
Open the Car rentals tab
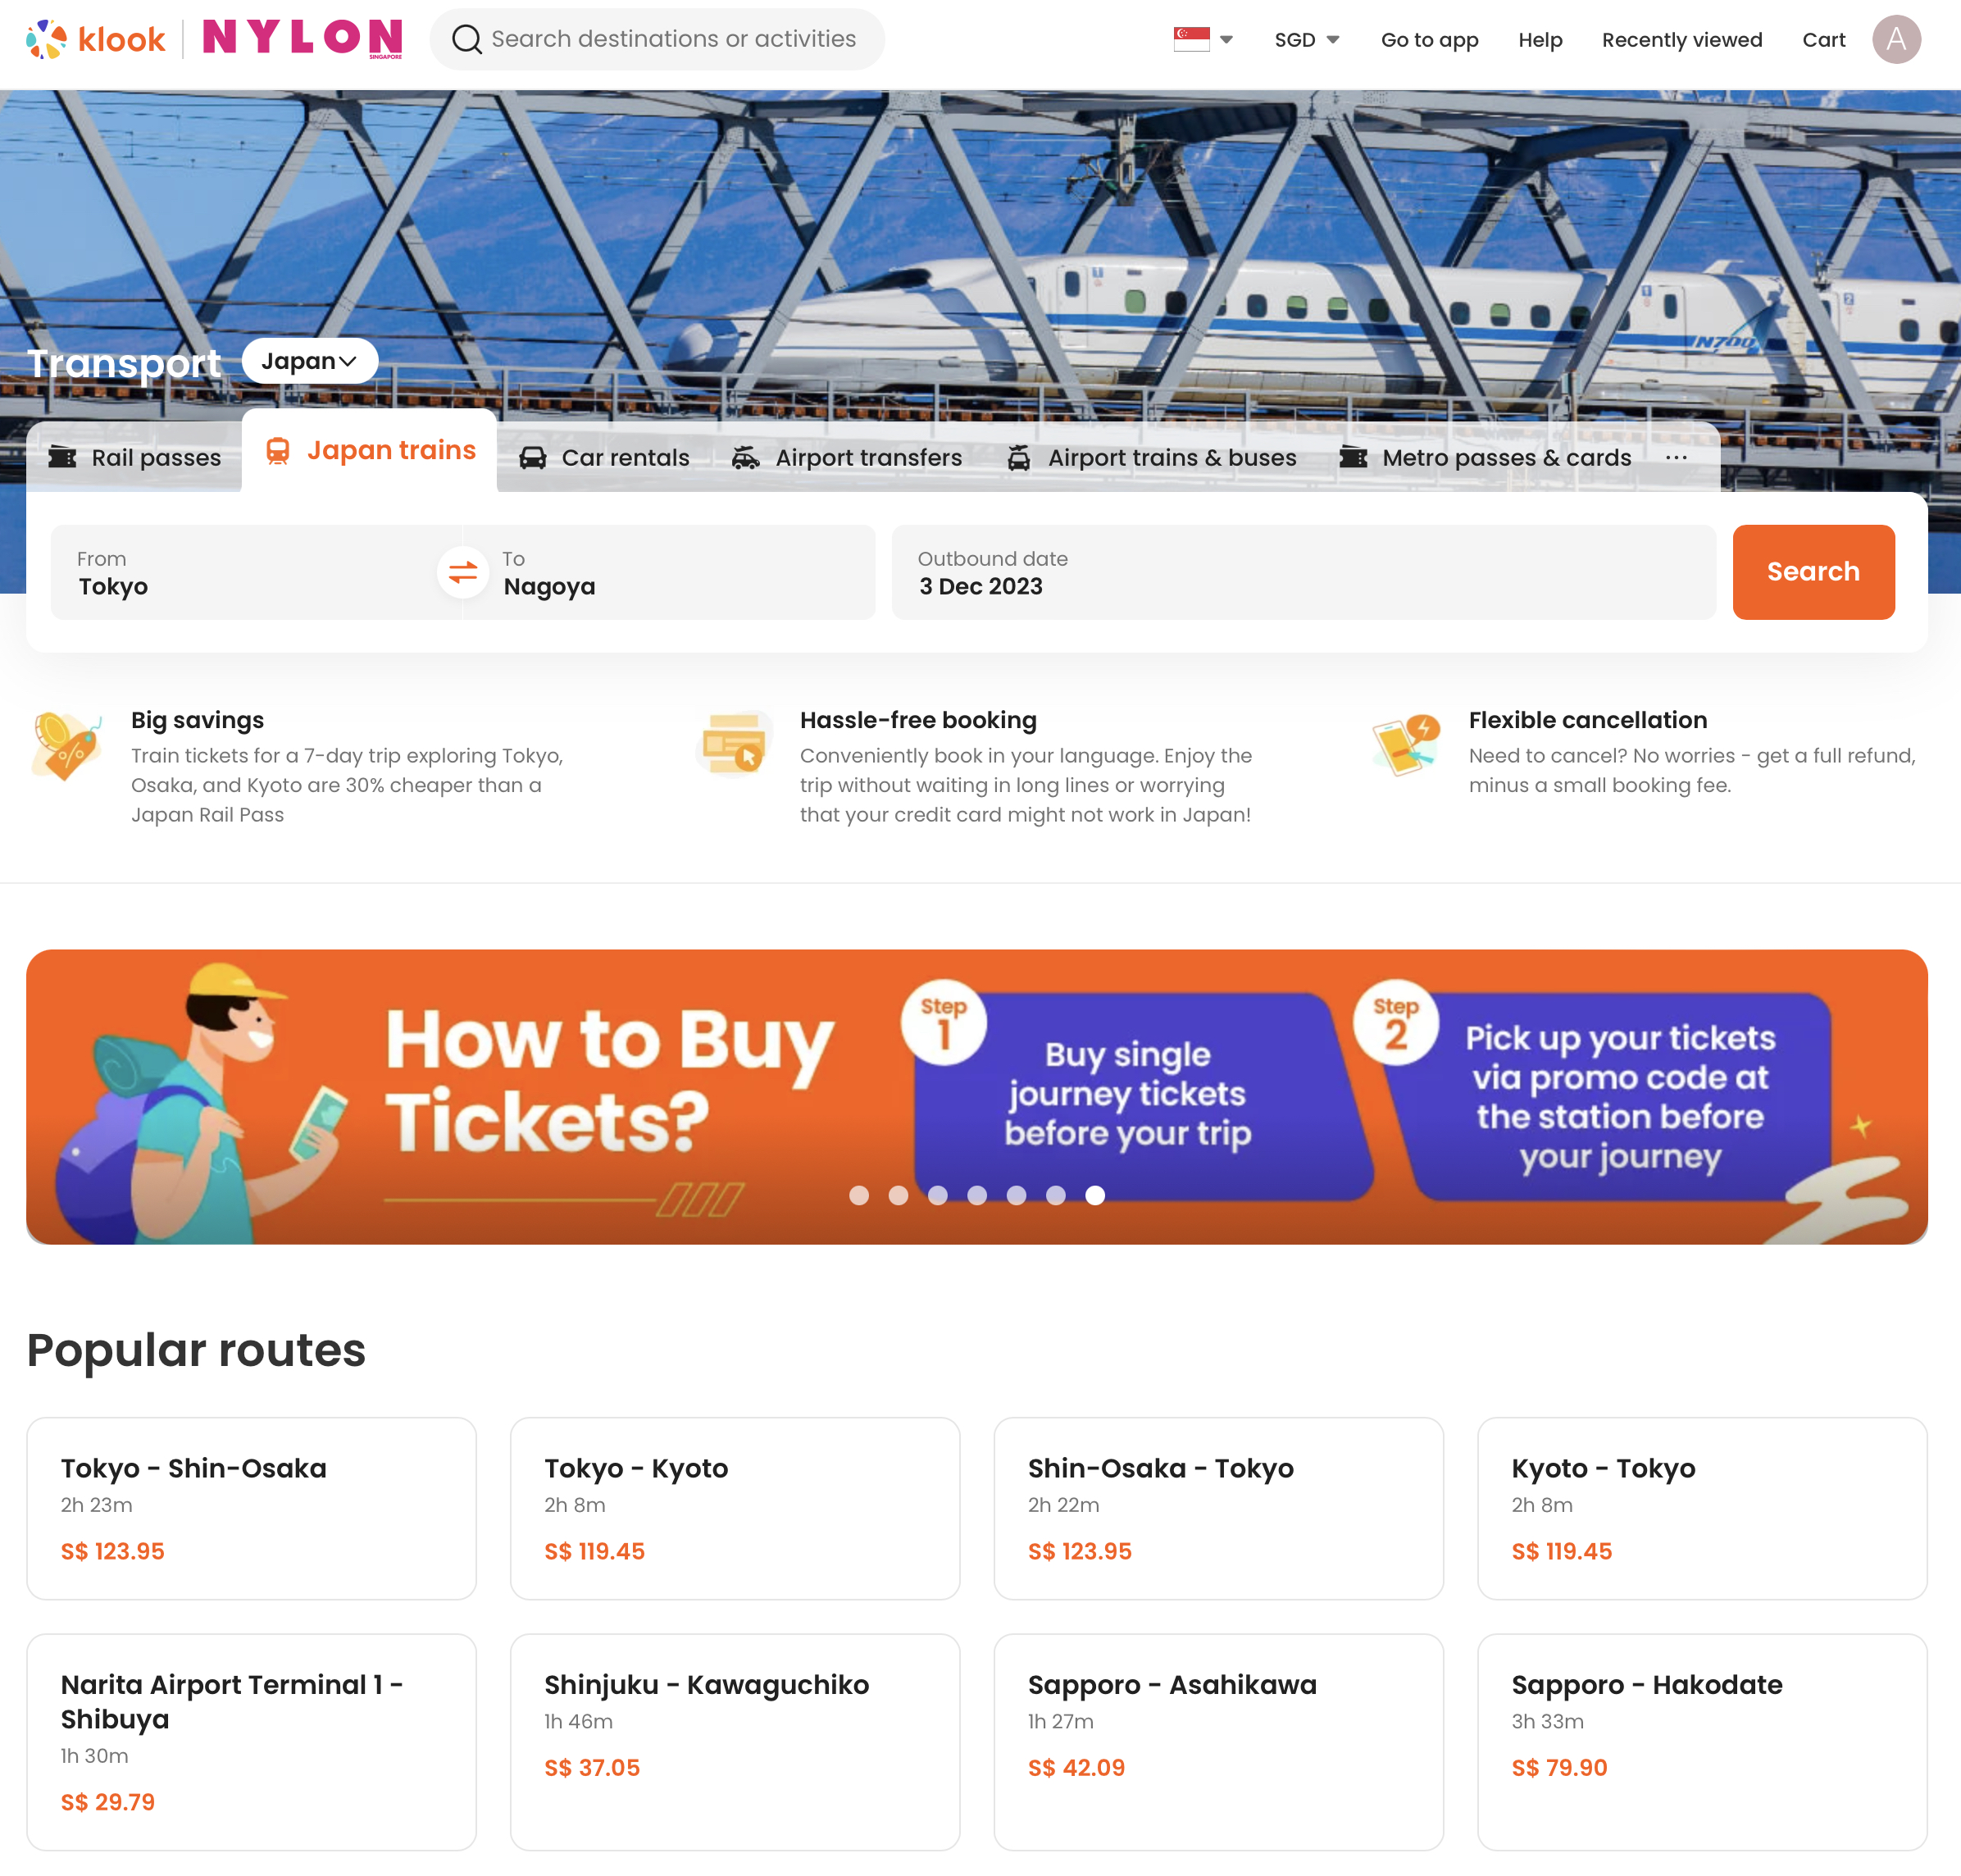[x=604, y=458]
